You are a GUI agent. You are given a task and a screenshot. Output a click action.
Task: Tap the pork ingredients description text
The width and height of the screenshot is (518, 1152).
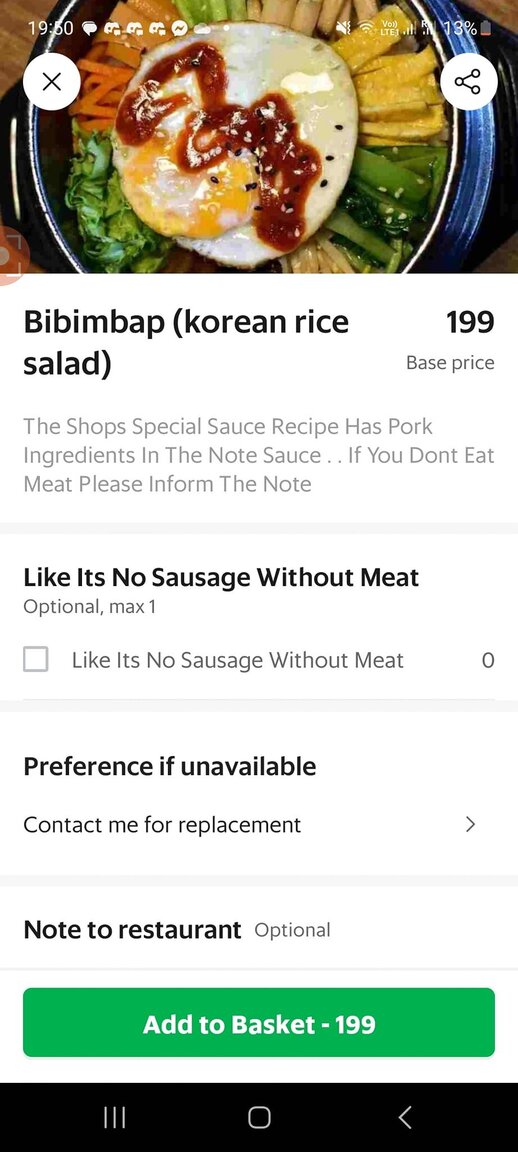[x=259, y=455]
